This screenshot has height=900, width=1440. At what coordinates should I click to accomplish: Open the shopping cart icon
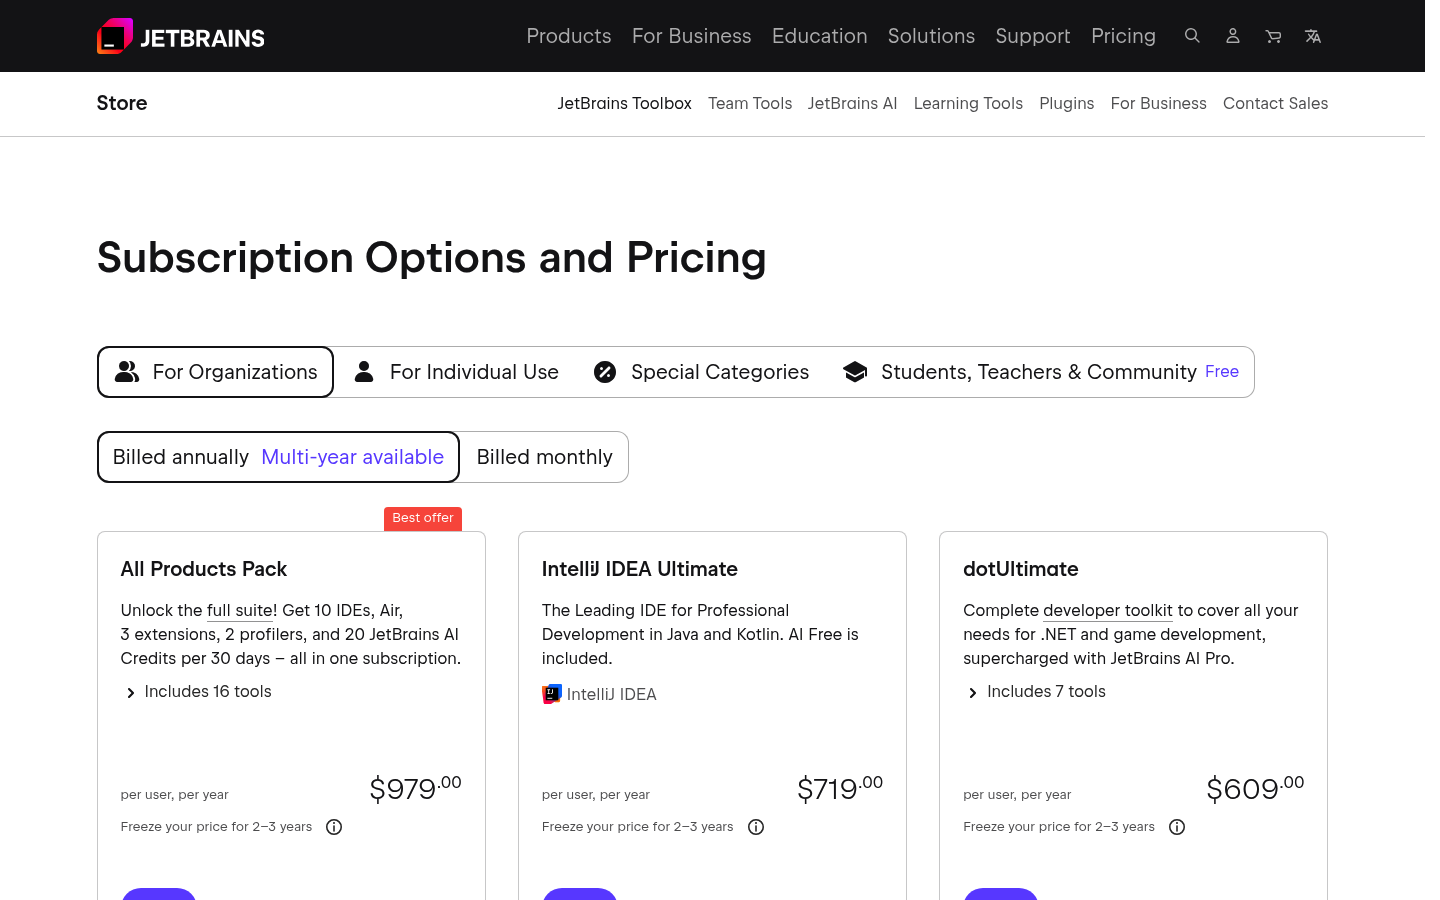1273,36
